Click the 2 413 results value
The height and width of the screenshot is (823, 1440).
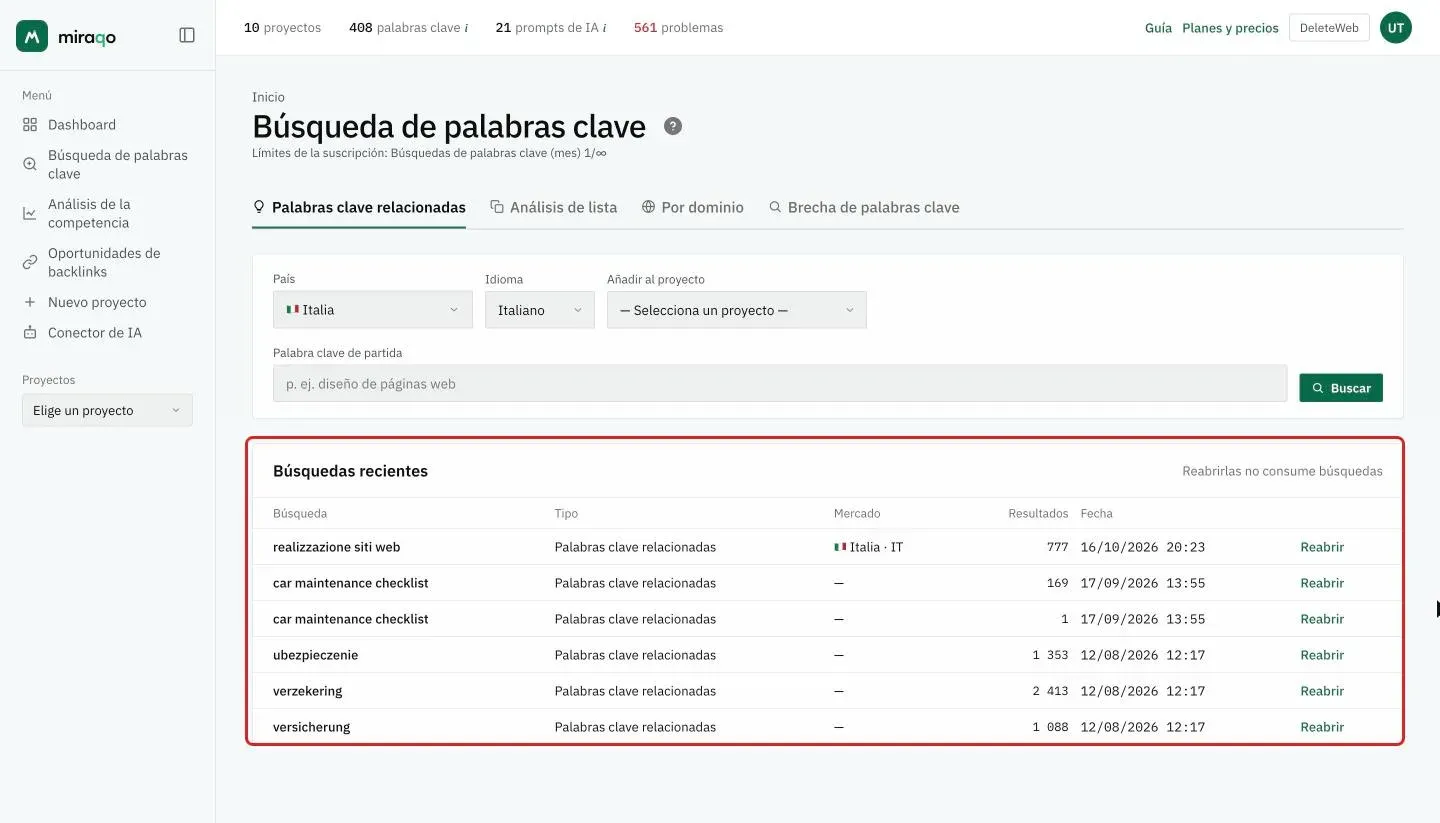point(1050,691)
